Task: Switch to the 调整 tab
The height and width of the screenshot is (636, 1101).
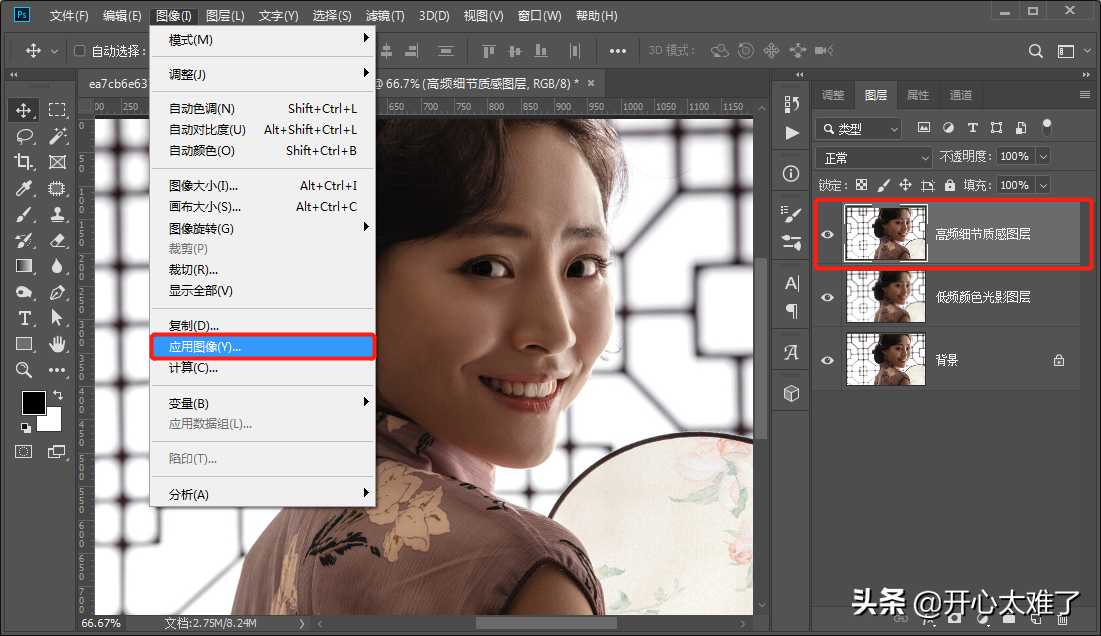Action: pos(833,95)
